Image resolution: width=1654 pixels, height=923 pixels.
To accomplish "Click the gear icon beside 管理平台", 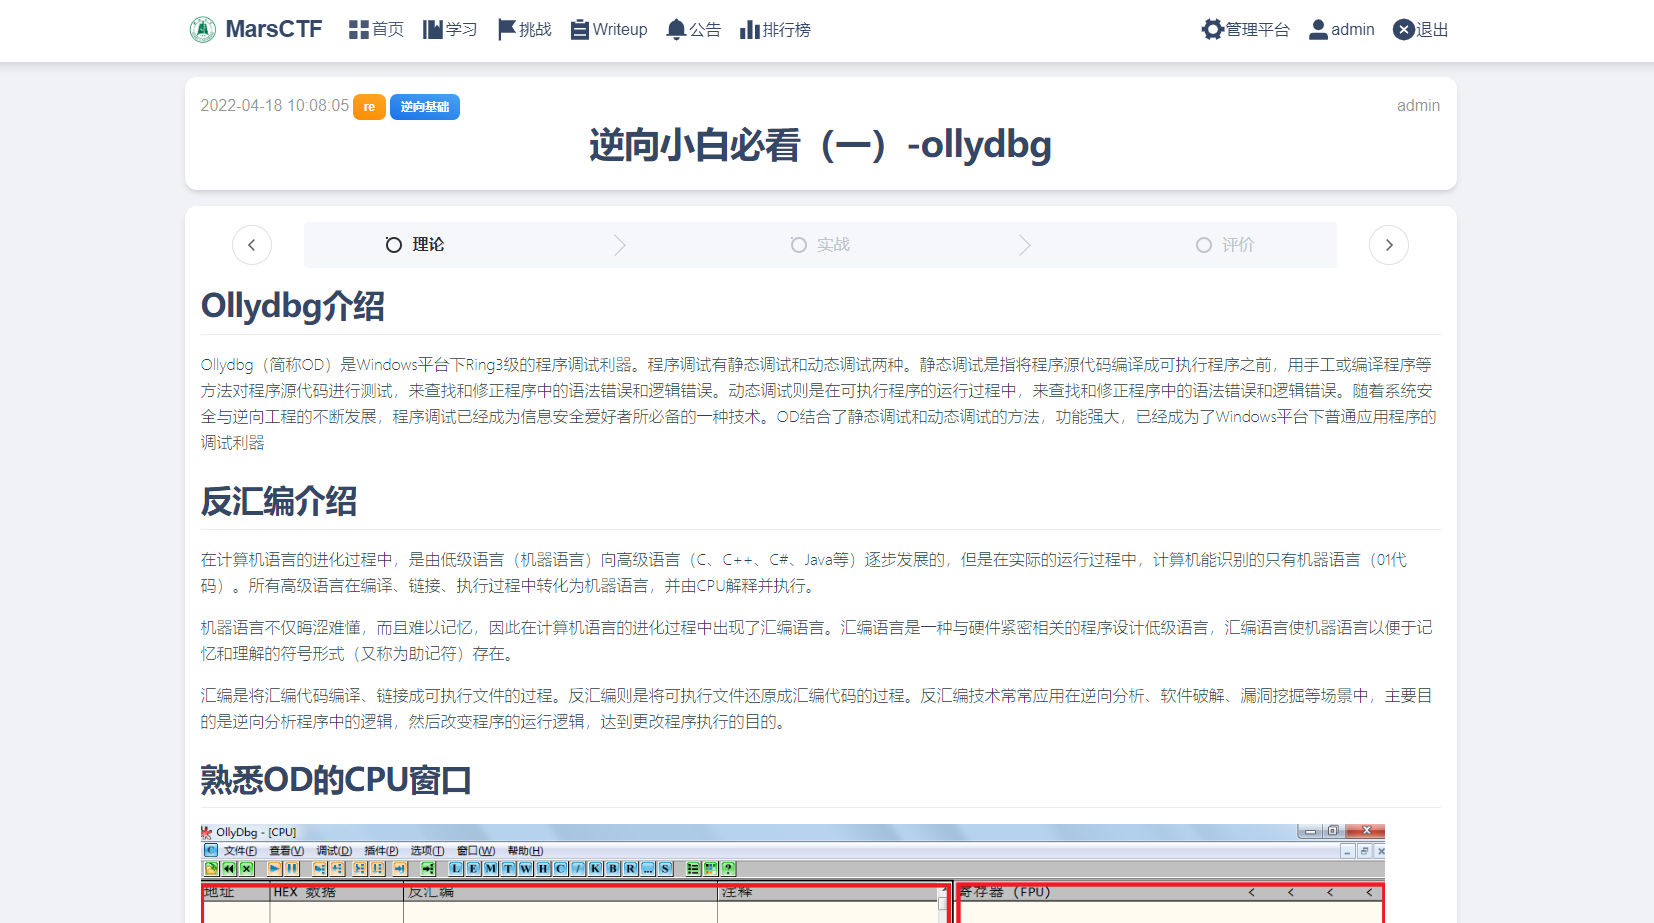I will 1213,29.
